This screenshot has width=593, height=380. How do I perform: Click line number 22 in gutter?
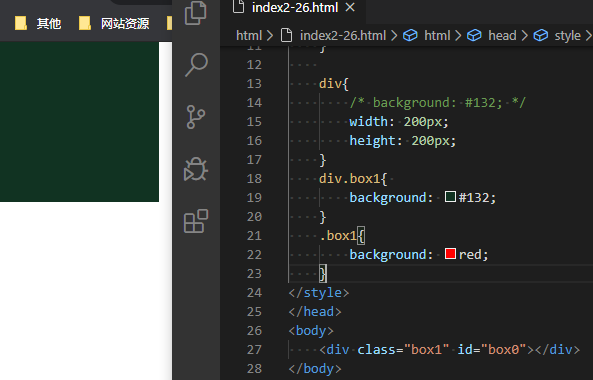pos(254,254)
